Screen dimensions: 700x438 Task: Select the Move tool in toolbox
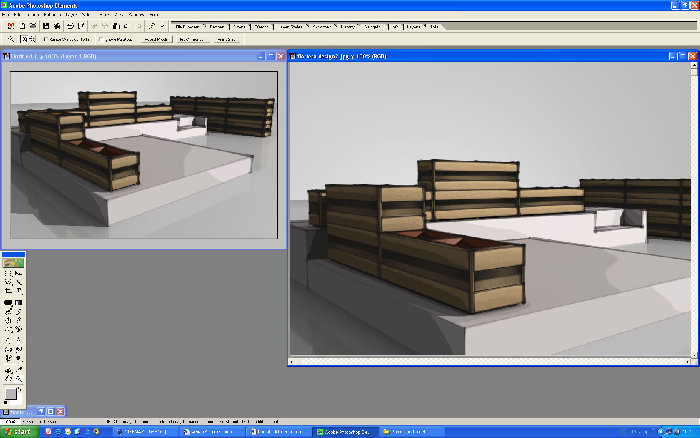click(x=19, y=272)
